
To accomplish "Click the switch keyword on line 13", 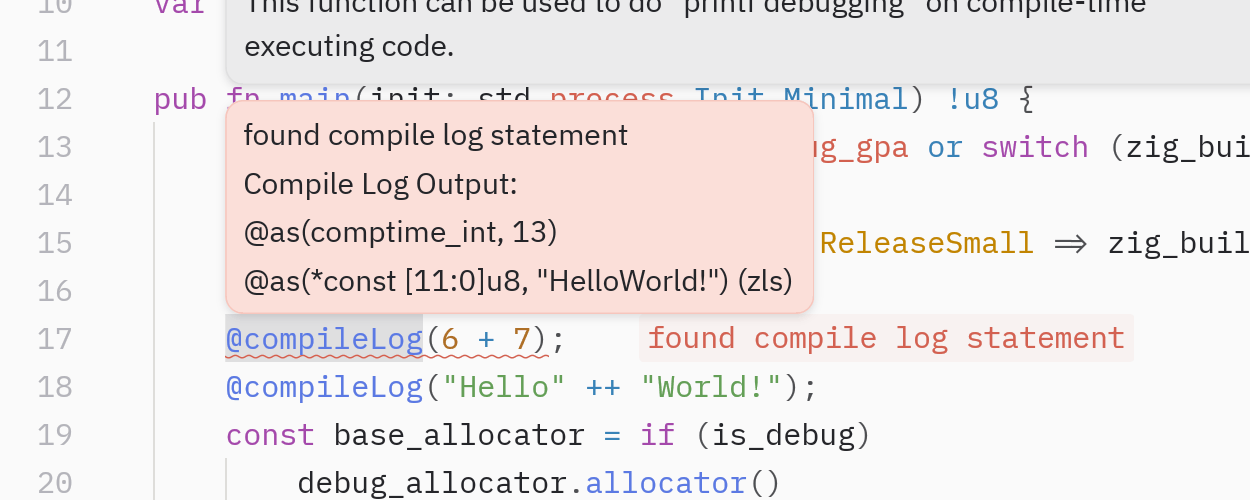I will coord(1034,147).
